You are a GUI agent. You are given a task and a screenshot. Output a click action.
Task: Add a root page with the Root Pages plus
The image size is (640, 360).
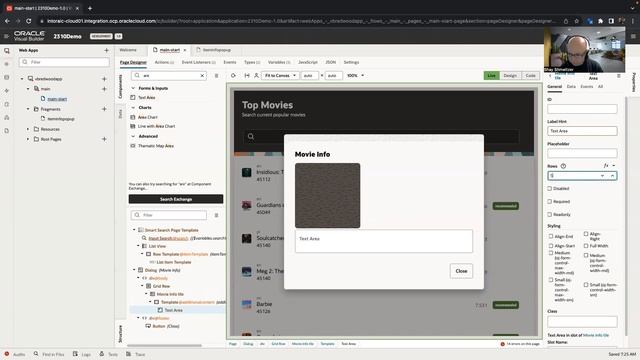[104, 139]
